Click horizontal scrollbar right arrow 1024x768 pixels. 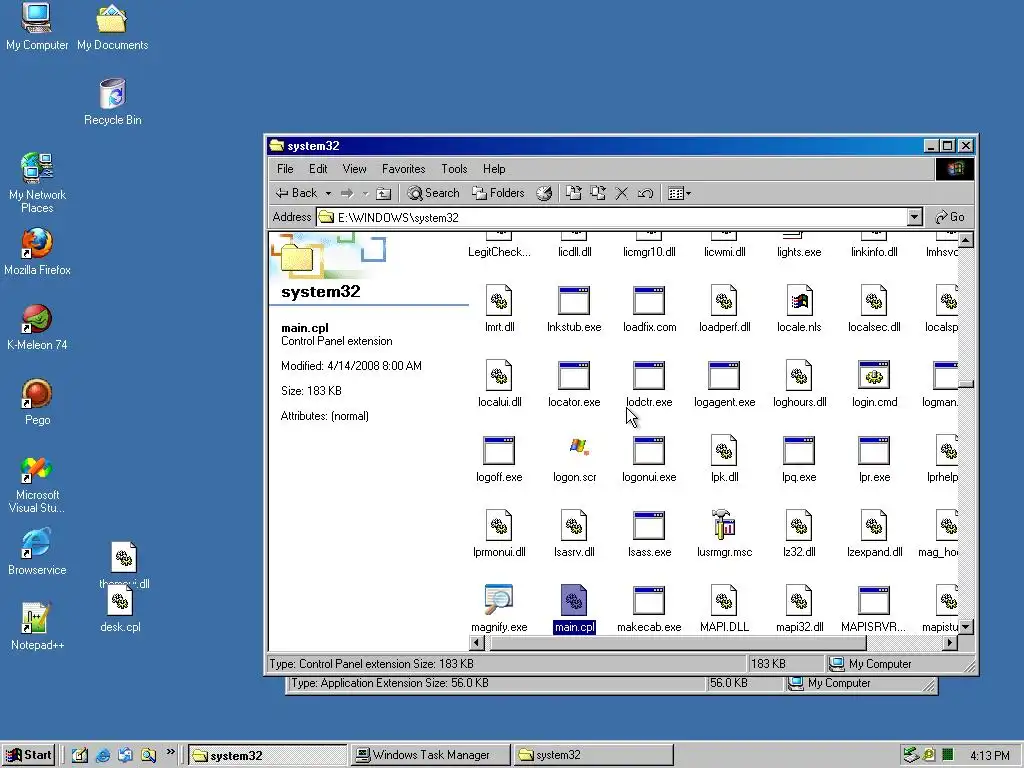[950, 643]
